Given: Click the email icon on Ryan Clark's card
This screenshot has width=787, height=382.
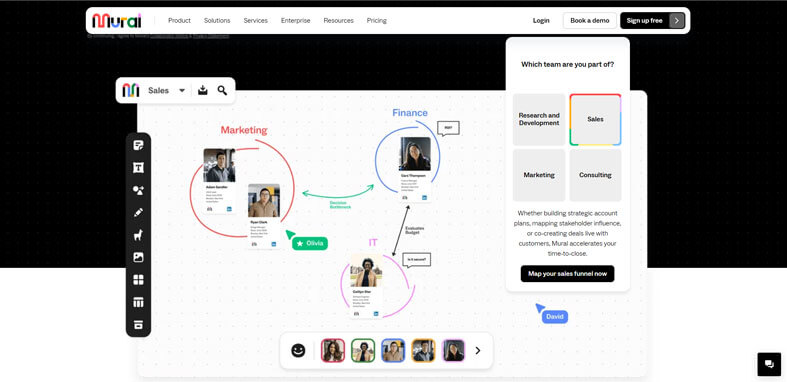Looking at the screenshot, I should [254, 244].
